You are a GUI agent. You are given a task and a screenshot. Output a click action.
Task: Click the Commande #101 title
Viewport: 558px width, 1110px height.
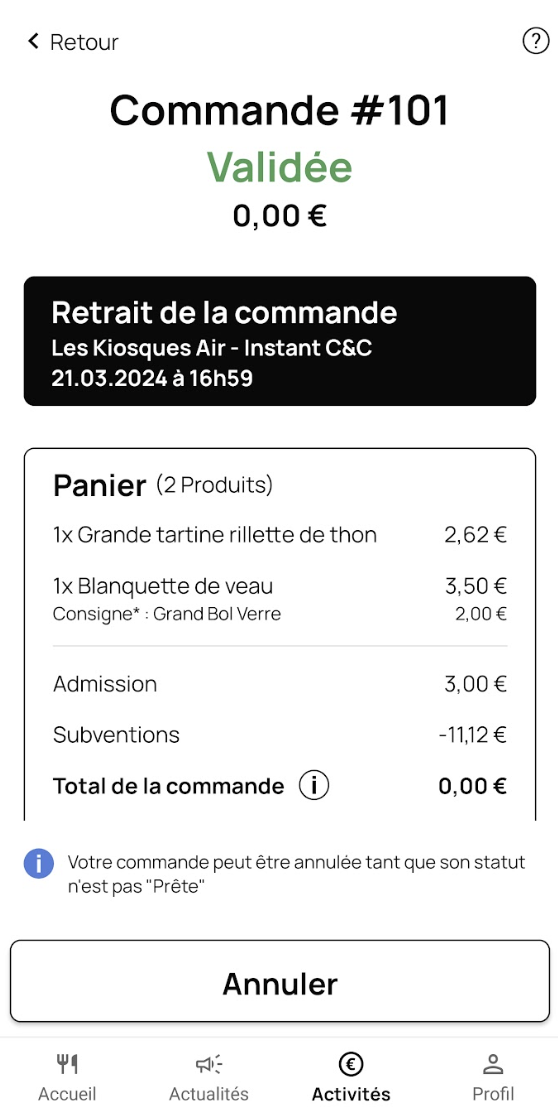[280, 111]
